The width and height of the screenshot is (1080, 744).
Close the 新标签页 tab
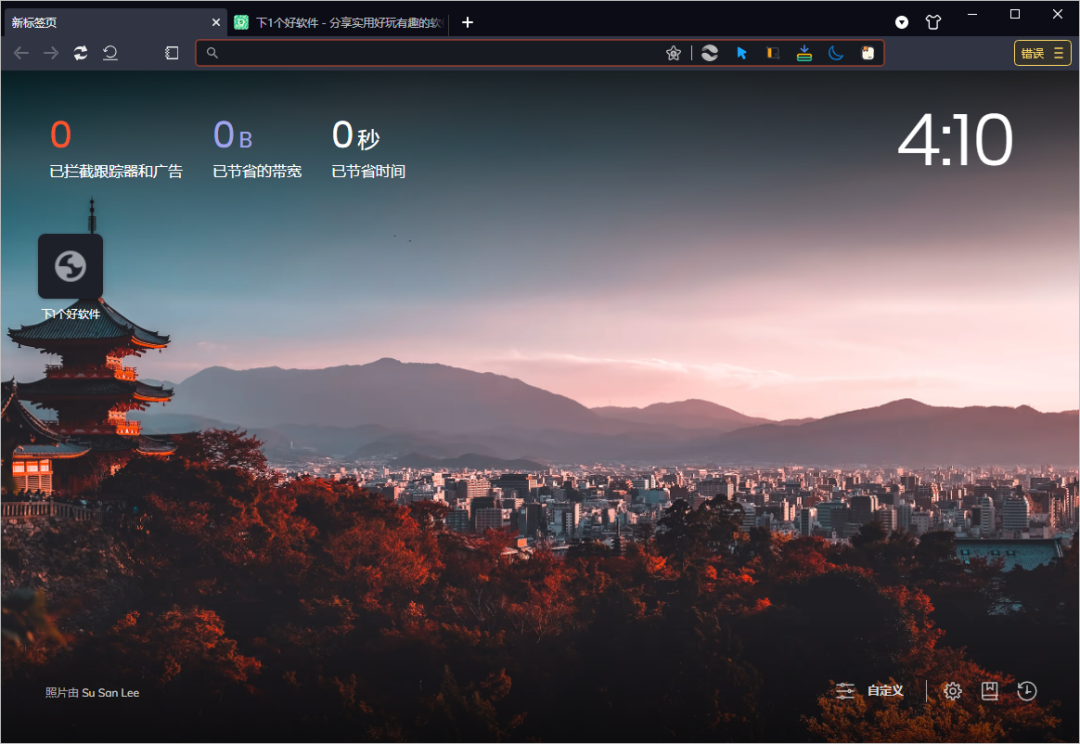216,23
